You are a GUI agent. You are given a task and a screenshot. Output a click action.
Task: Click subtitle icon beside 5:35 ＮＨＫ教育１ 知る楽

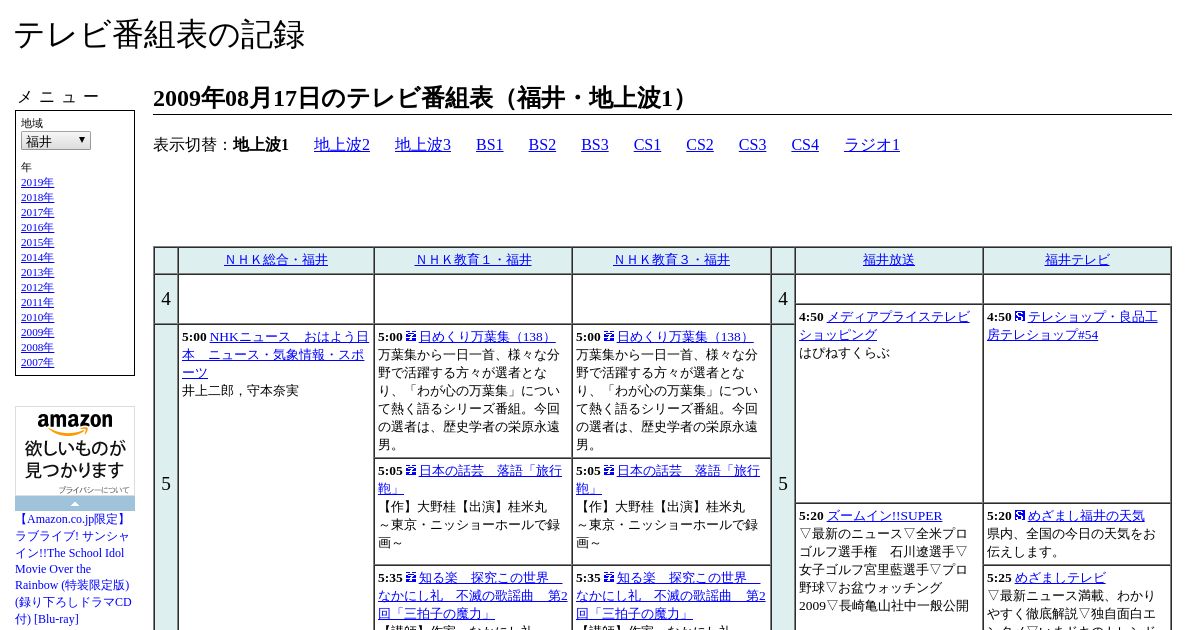click(411, 577)
